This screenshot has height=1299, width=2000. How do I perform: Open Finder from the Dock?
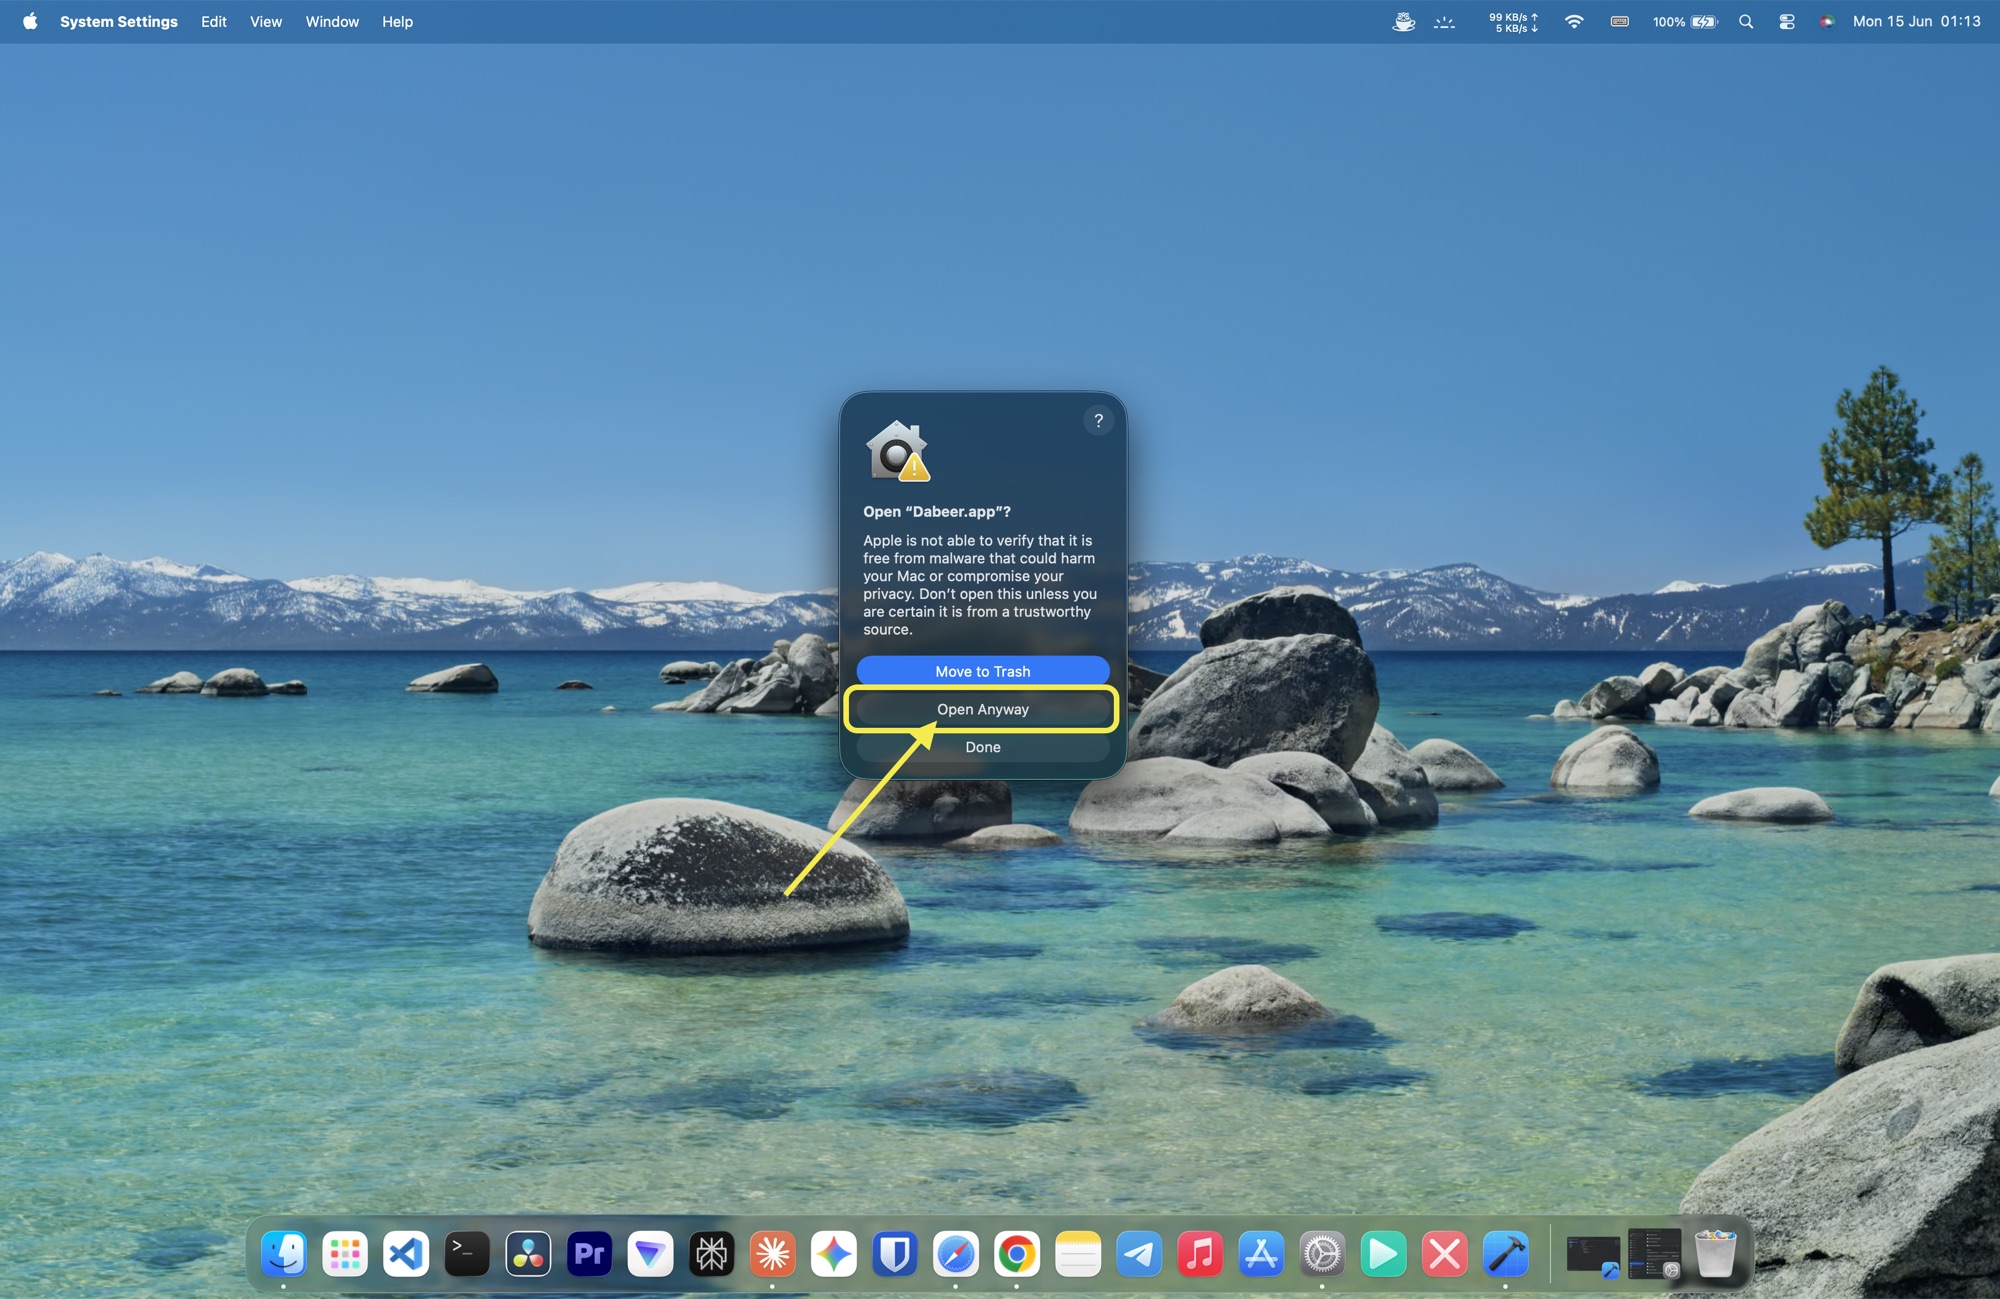coord(284,1253)
